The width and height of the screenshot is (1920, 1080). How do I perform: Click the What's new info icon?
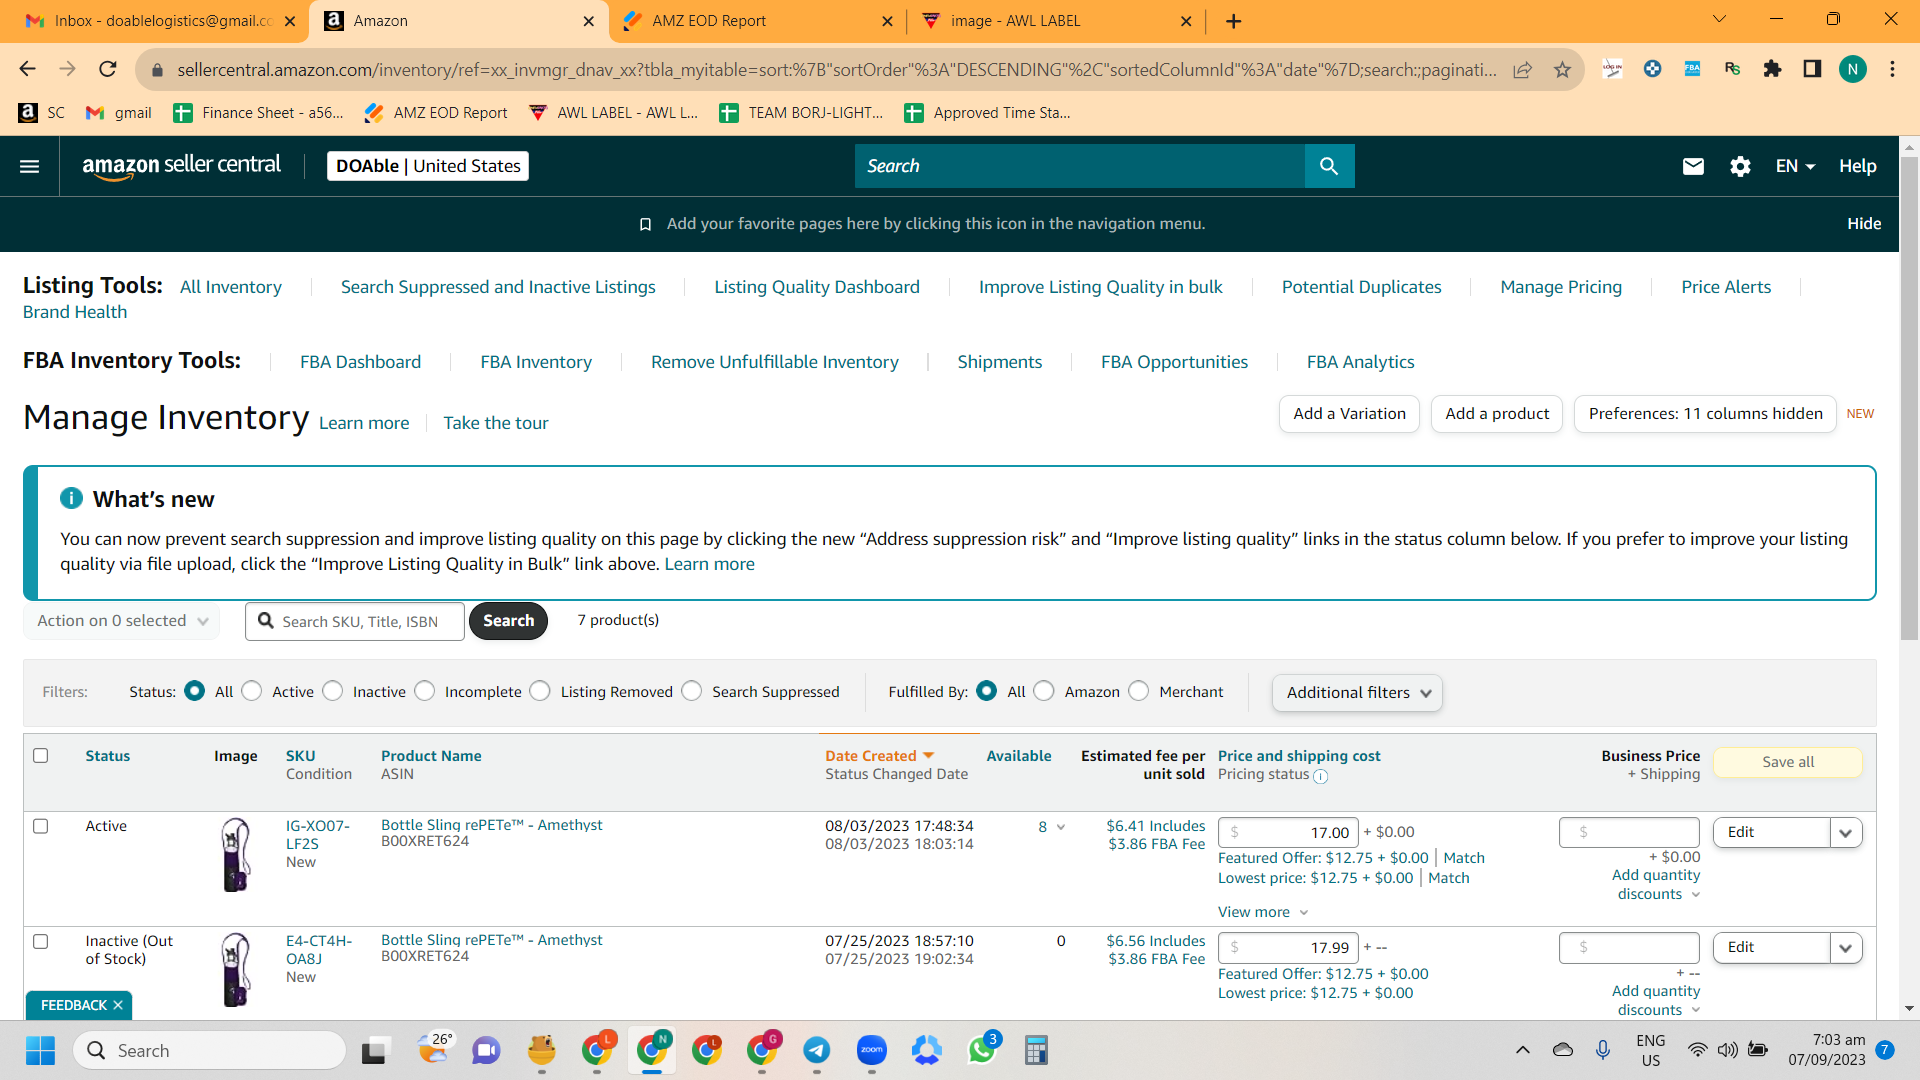point(71,498)
